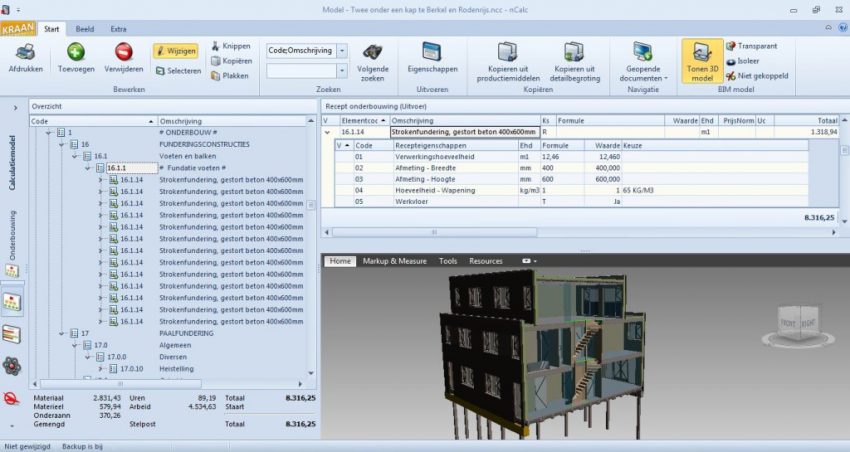The height and width of the screenshot is (452, 850).
Task: Open the search text dropdown arrow
Action: point(342,70)
